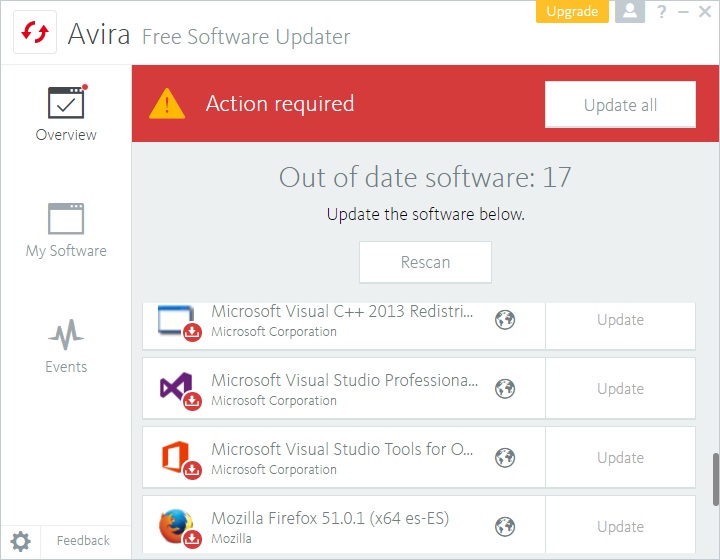Open globe link for Visual Studio Tools for Office

coord(505,458)
